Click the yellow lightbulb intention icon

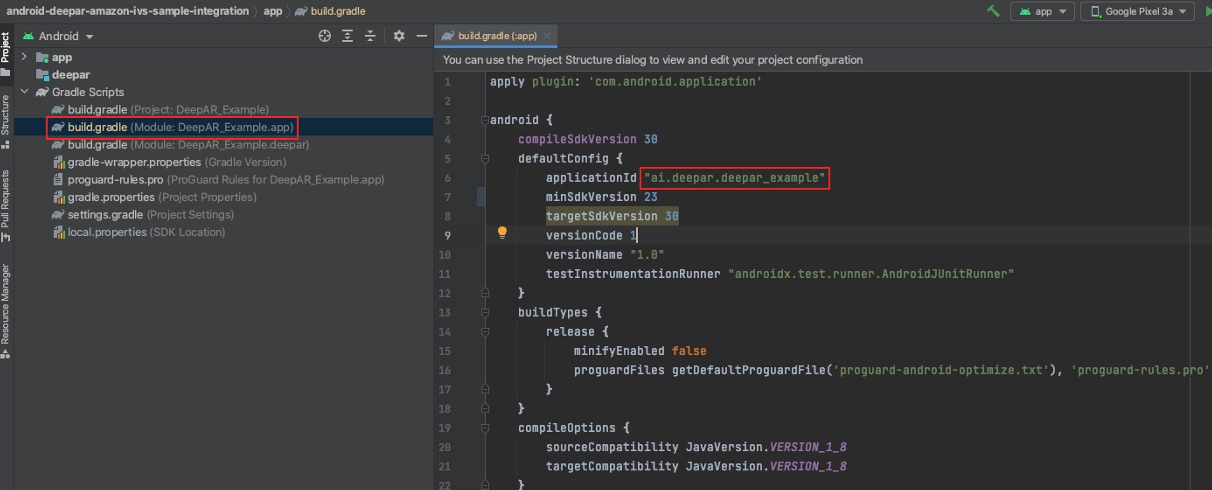click(x=503, y=234)
